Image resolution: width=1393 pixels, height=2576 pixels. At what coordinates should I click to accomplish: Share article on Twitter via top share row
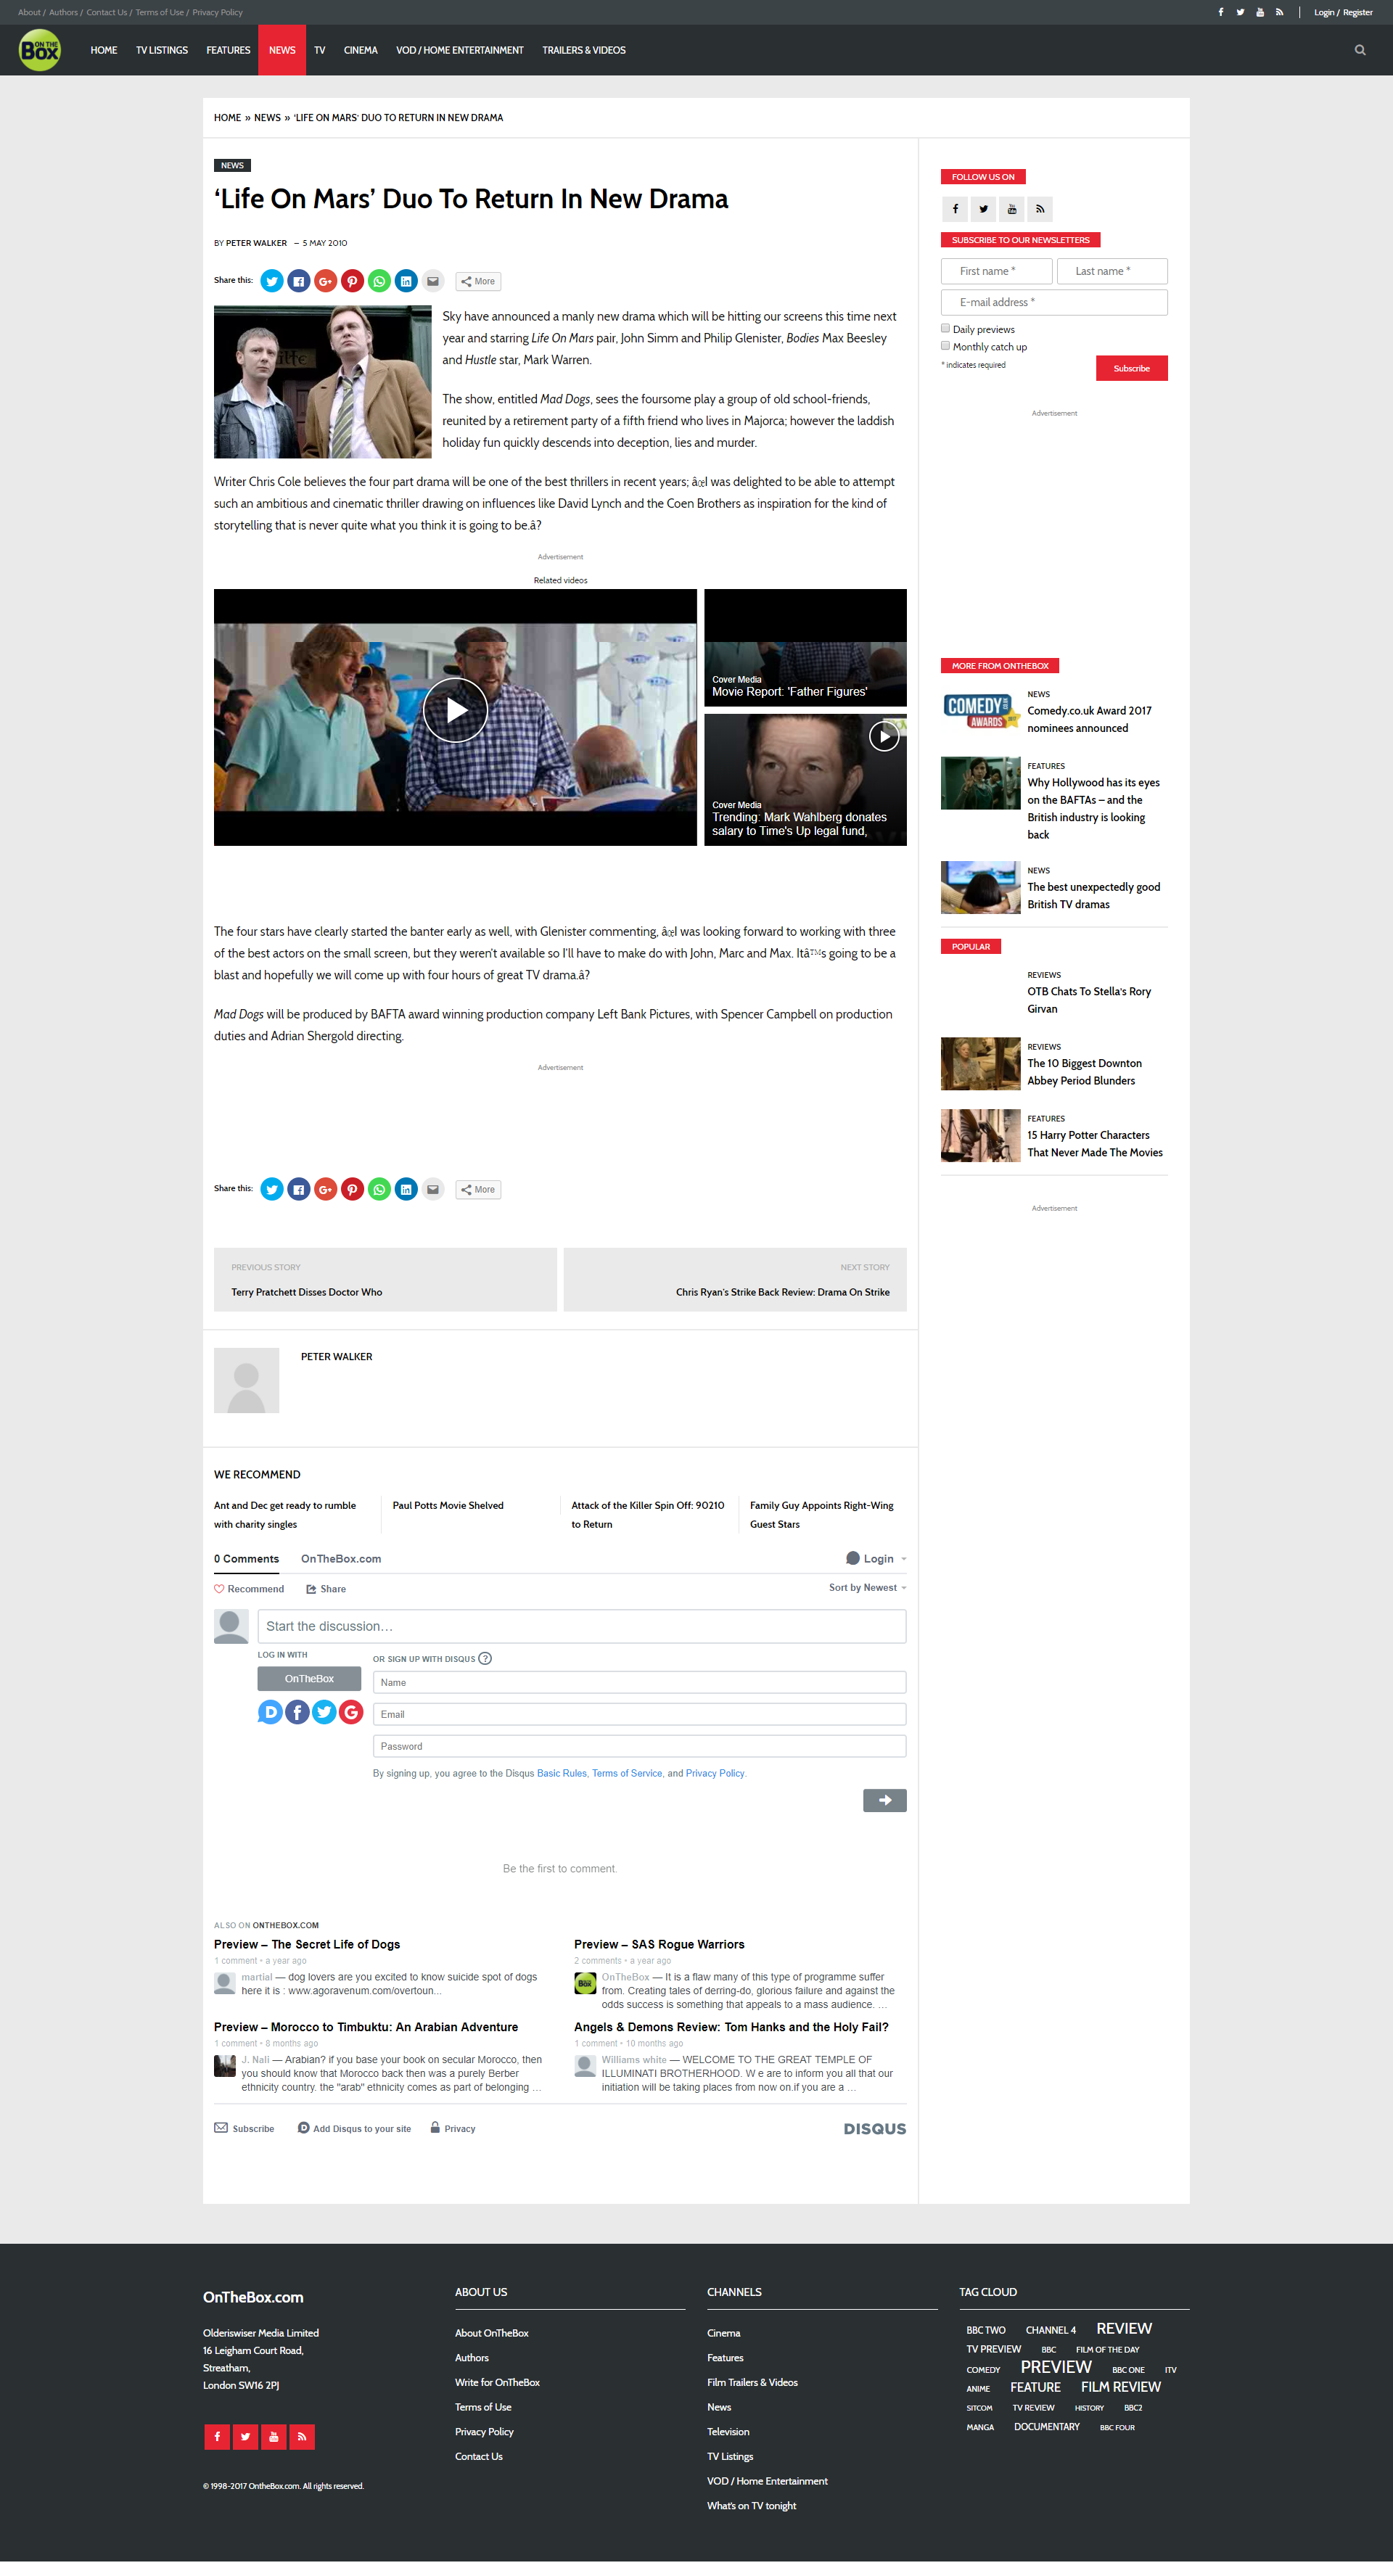point(272,281)
